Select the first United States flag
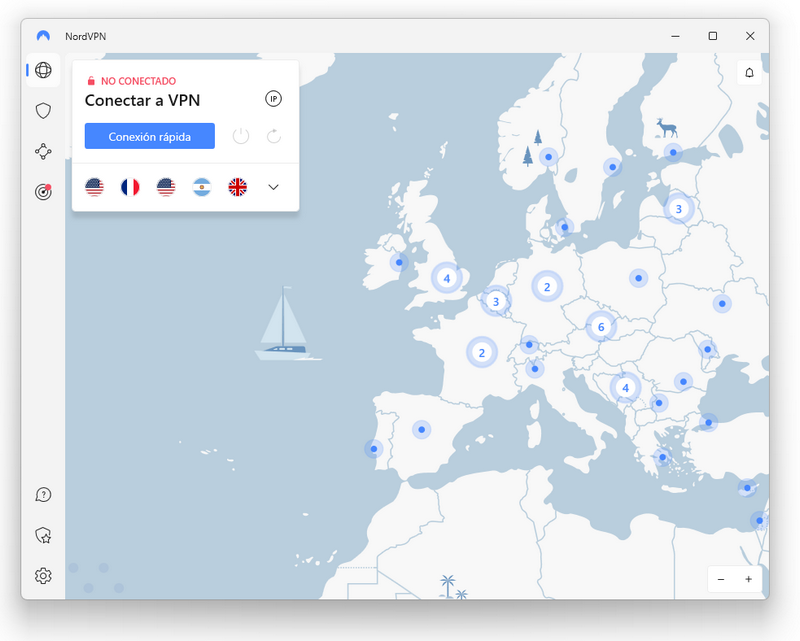 [x=94, y=187]
